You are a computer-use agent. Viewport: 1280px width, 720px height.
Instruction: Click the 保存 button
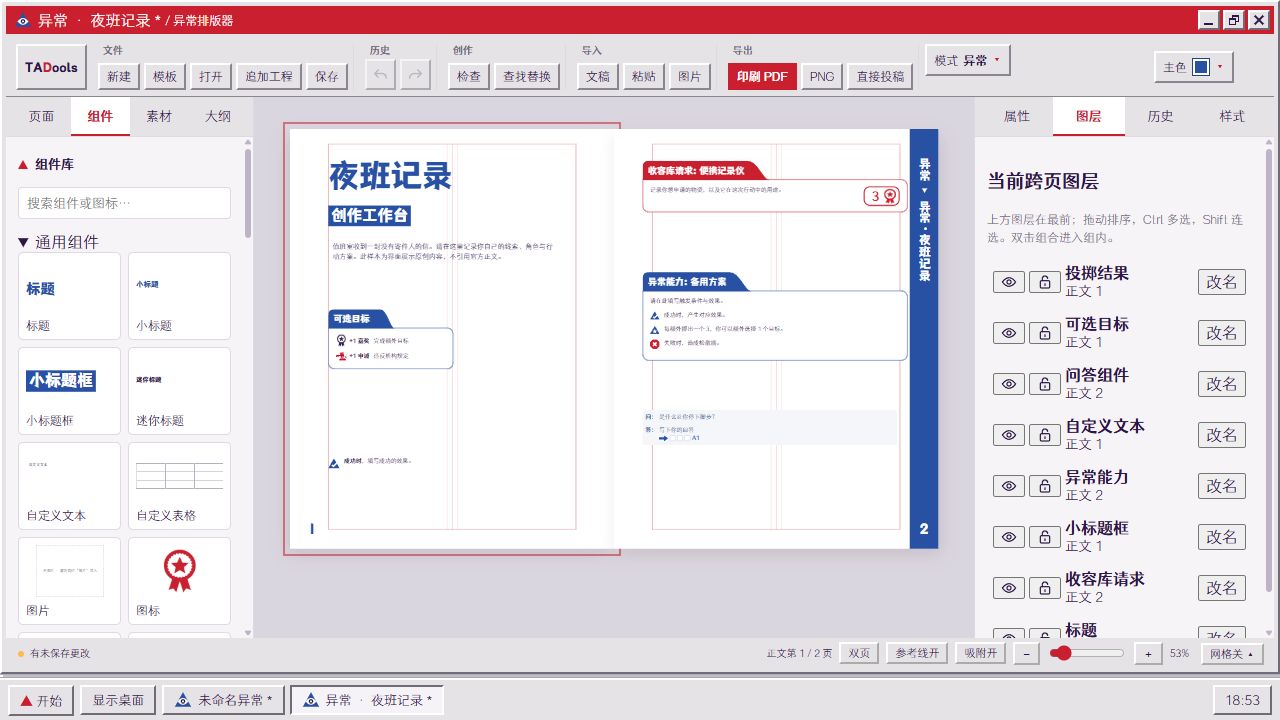click(327, 76)
